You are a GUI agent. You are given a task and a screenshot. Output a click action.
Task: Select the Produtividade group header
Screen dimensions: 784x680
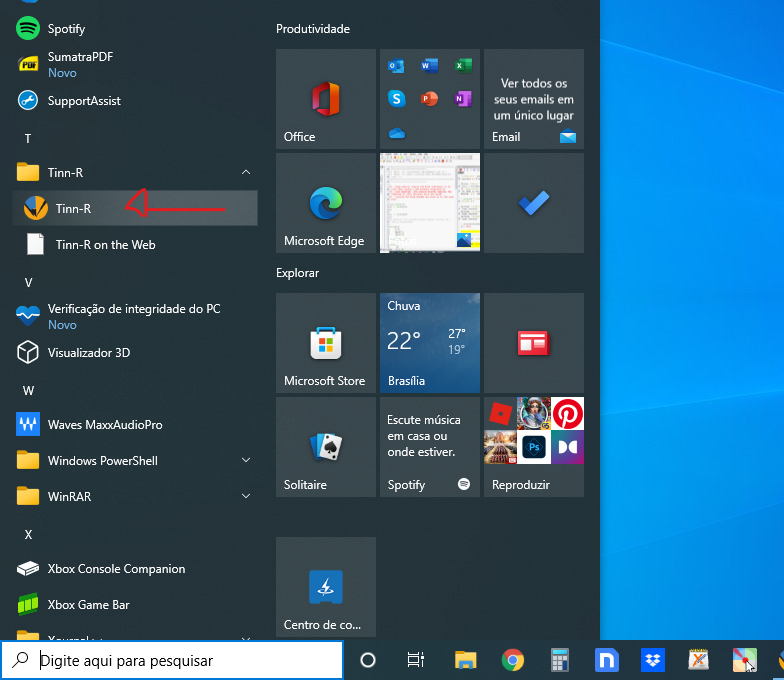coord(313,29)
